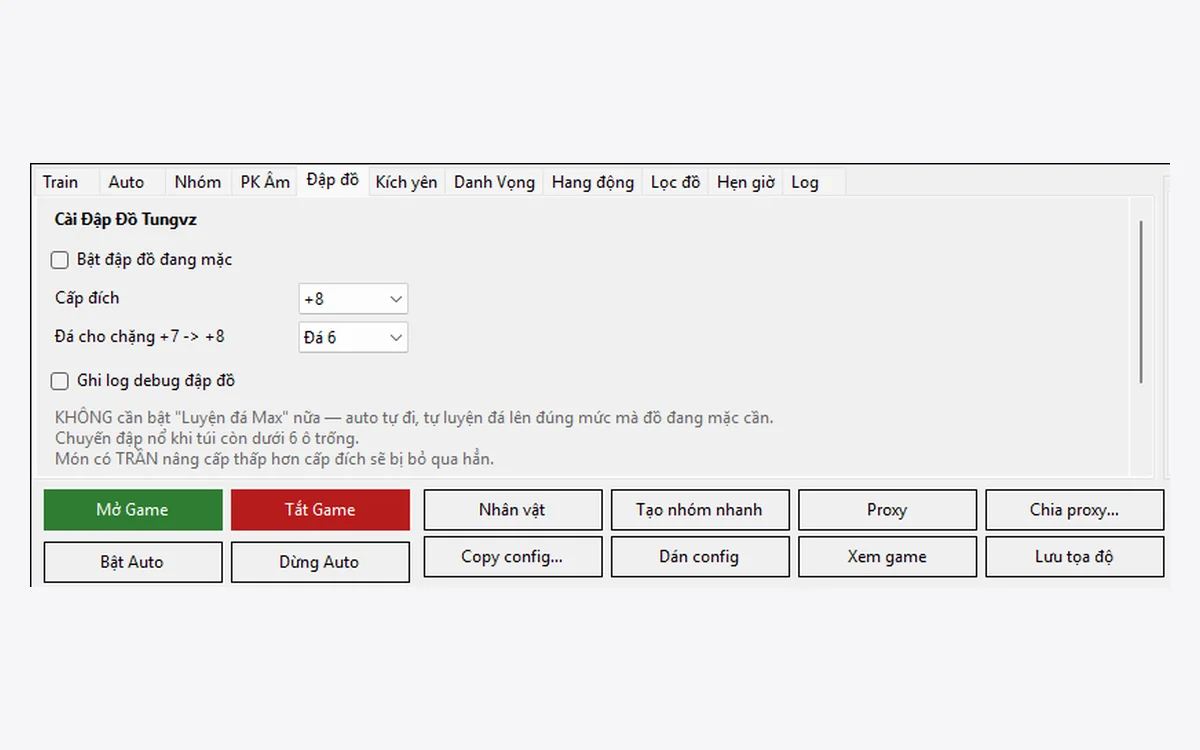This screenshot has width=1200, height=750.
Task: Click Tạo nhóm nhanh button
Action: point(700,510)
